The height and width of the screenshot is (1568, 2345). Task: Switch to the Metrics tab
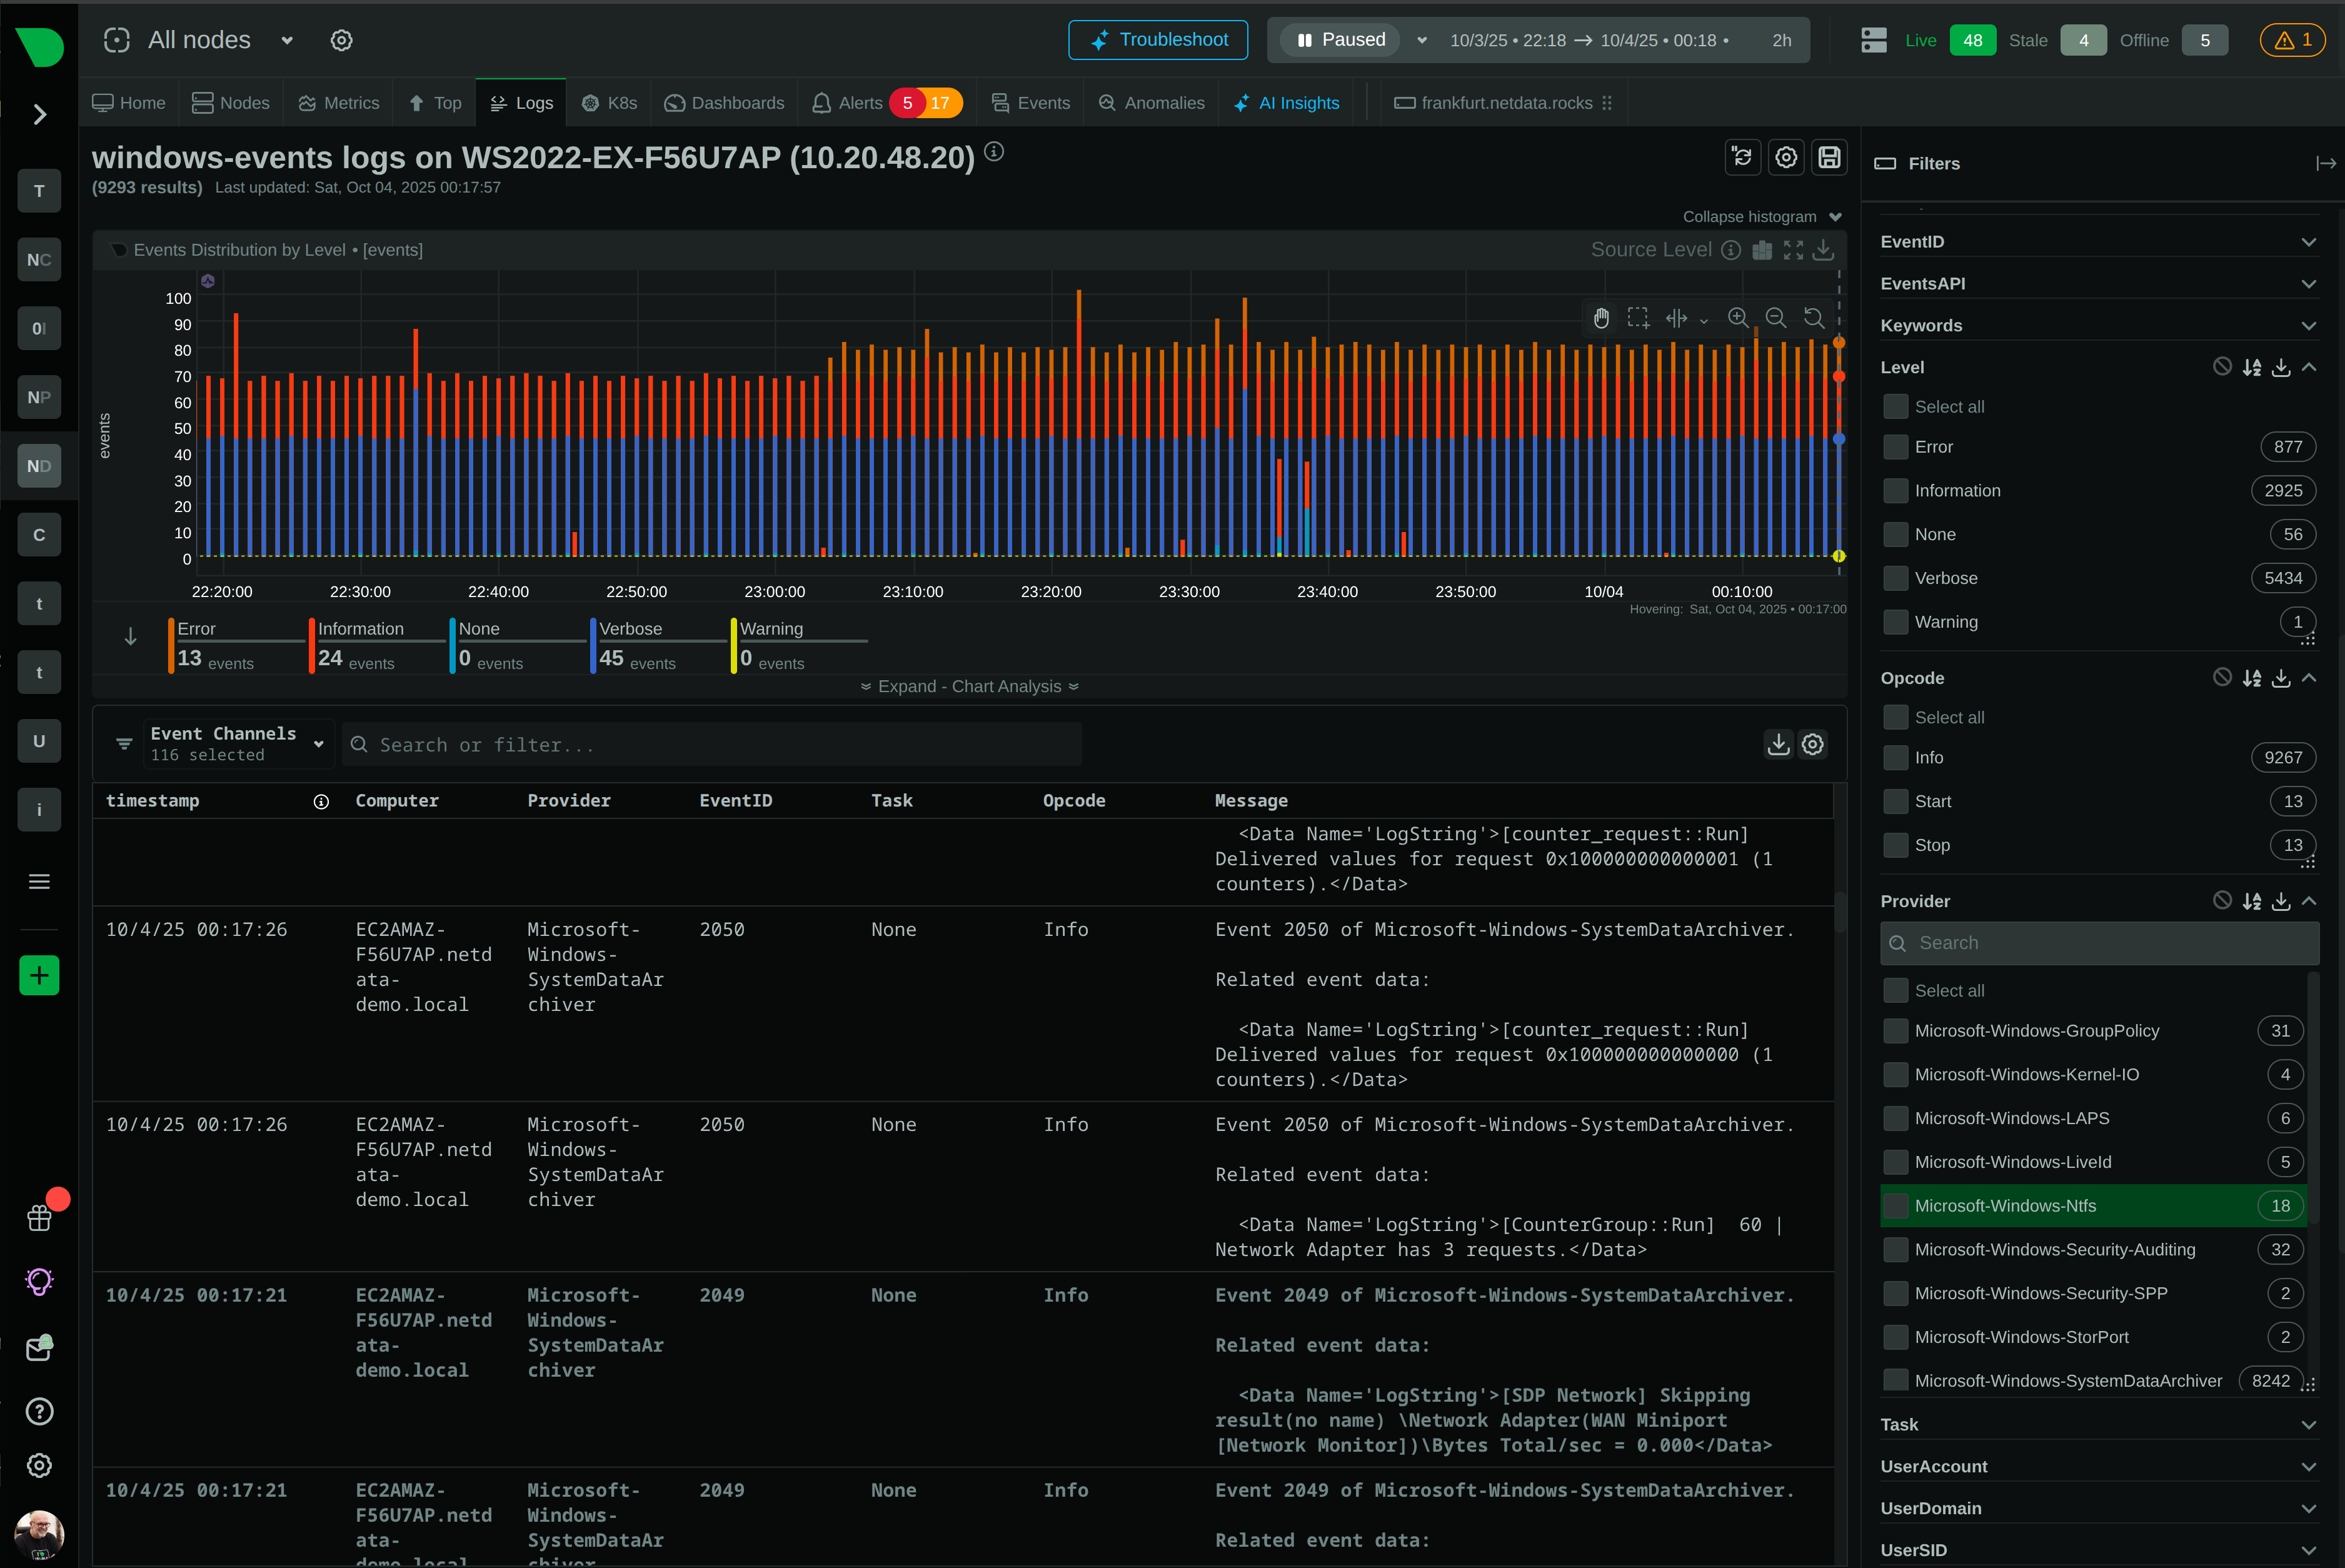pyautogui.click(x=338, y=102)
